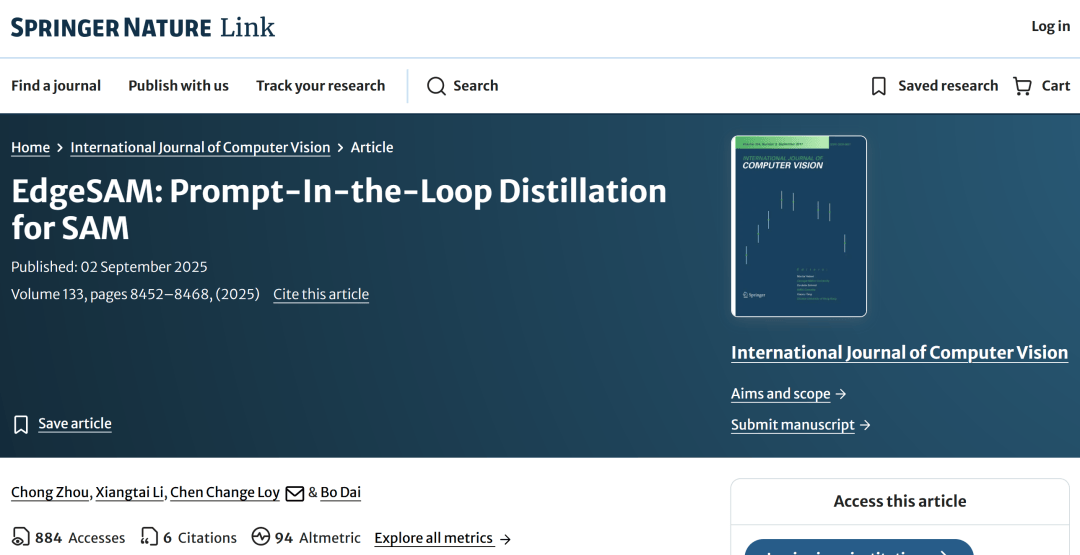Open the Log in page
1080x555 pixels.
click(1050, 27)
